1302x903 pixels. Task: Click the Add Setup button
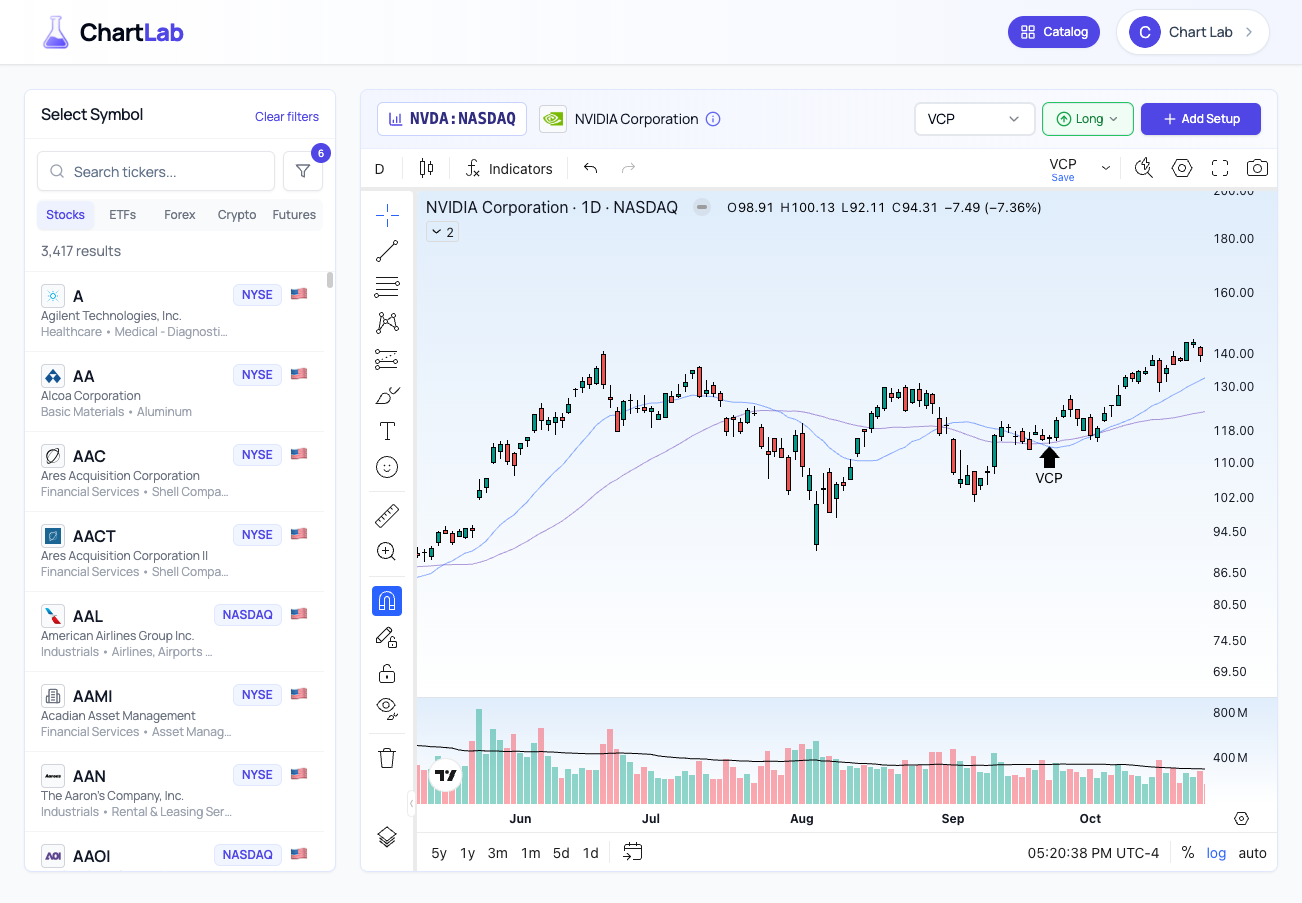coord(1201,119)
